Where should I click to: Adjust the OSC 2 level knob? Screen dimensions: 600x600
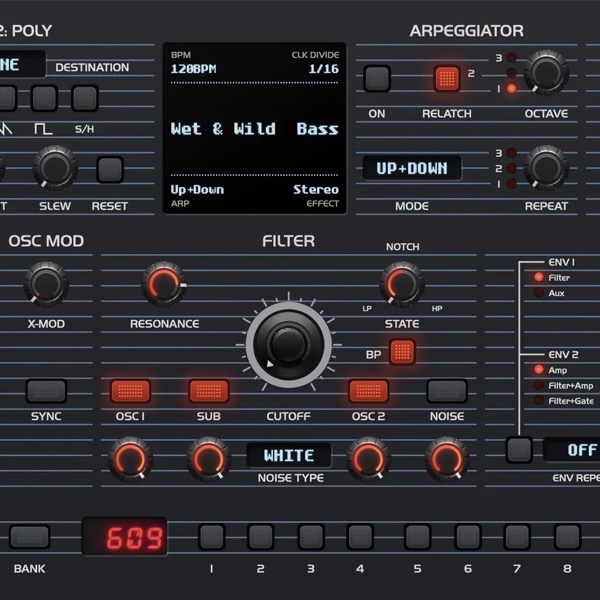368,459
